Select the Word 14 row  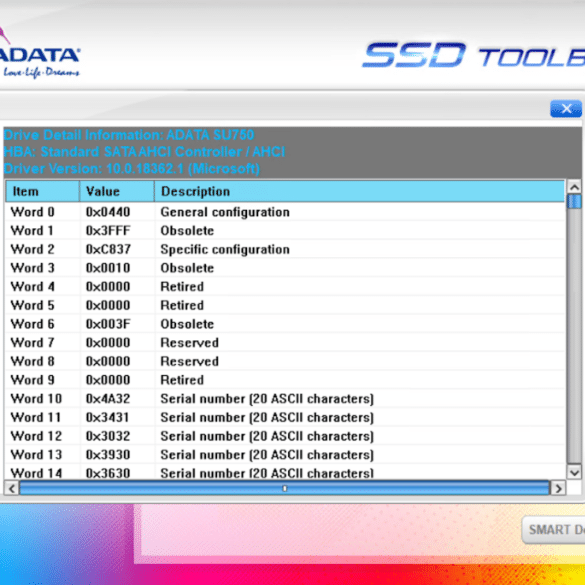pos(285,472)
